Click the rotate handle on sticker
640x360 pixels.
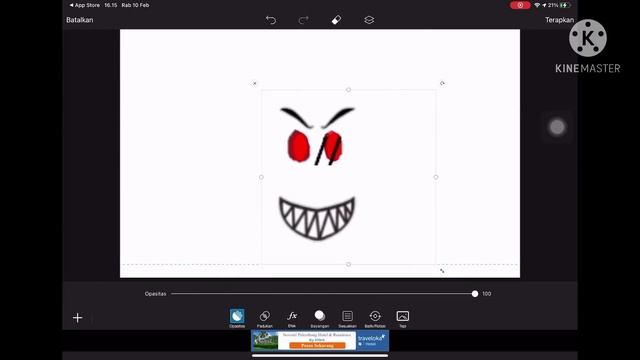tap(442, 83)
